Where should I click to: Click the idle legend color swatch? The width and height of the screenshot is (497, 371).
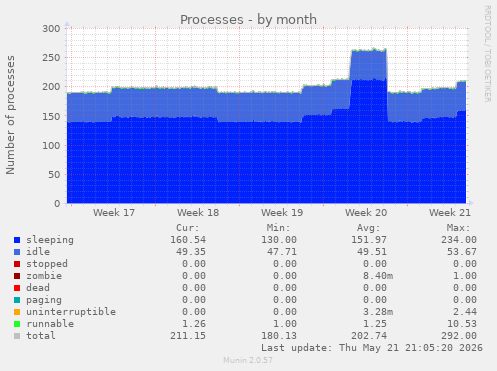pyautogui.click(x=17, y=252)
